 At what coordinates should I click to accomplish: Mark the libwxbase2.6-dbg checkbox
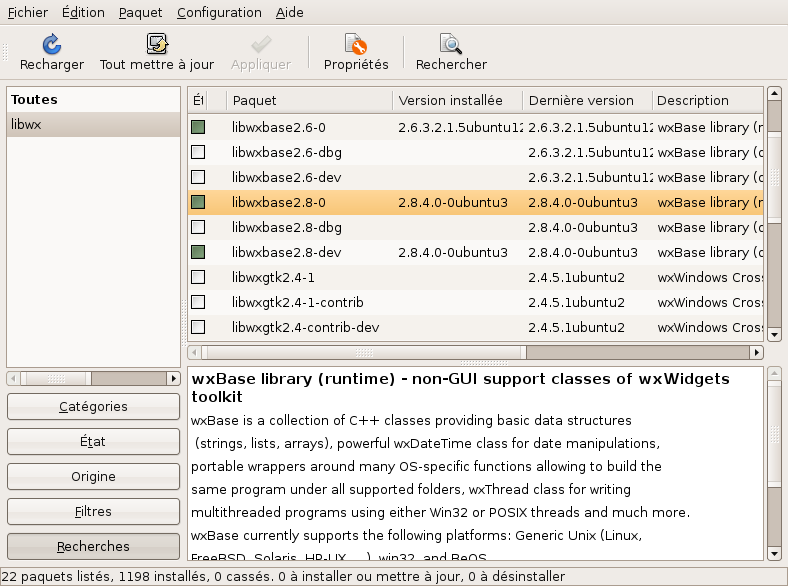tap(198, 152)
